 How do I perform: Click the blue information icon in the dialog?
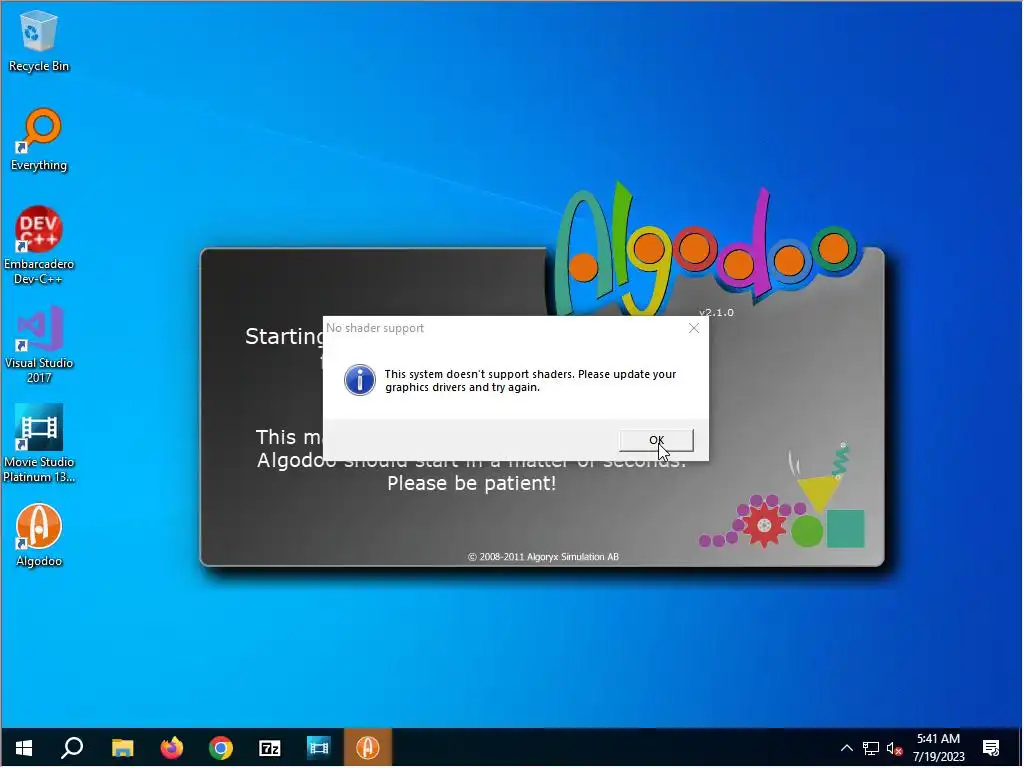tap(360, 380)
